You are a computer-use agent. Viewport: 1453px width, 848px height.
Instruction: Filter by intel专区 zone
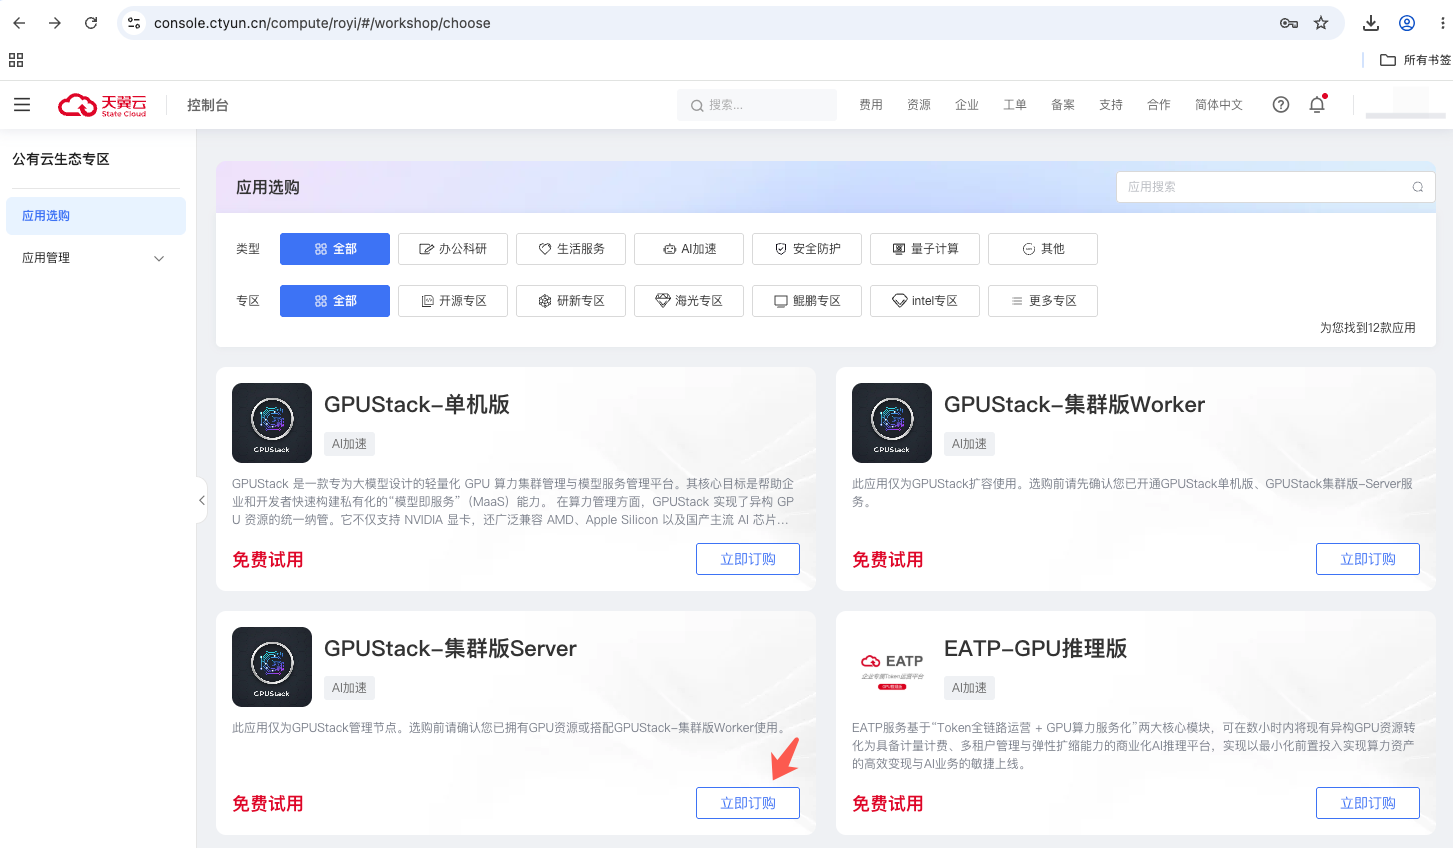click(x=925, y=301)
